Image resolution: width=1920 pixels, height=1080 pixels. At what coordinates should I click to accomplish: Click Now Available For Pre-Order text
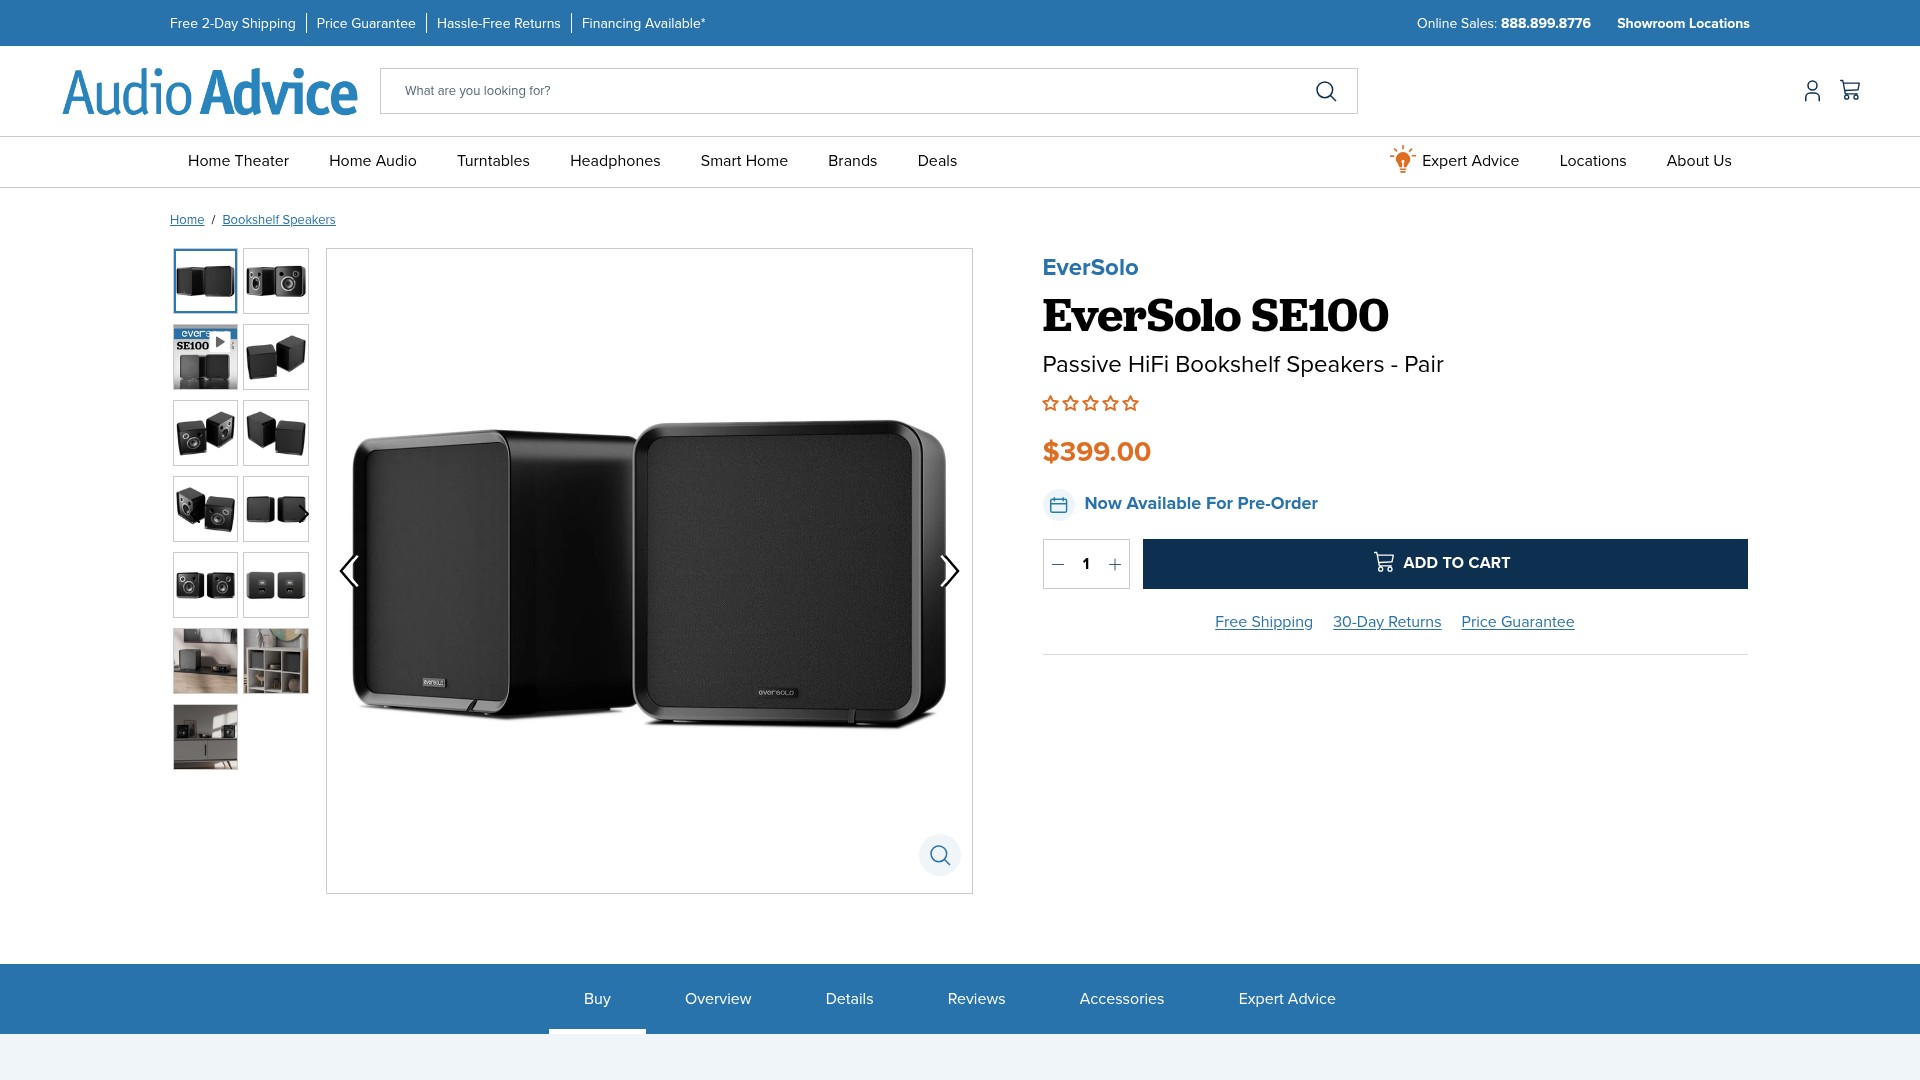[x=1201, y=504]
